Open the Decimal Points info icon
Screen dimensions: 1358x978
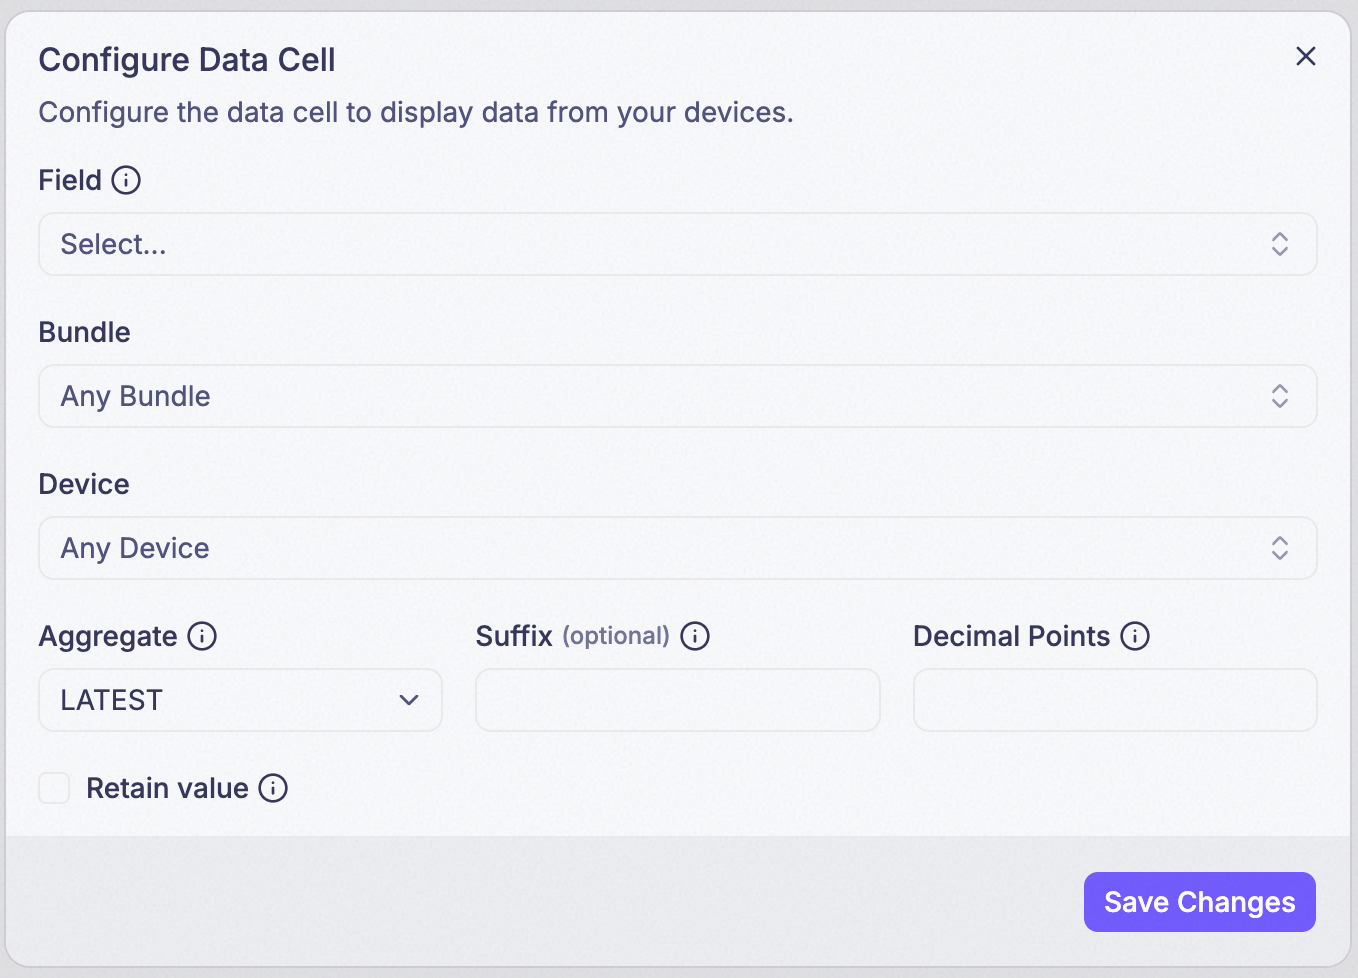click(x=1135, y=636)
